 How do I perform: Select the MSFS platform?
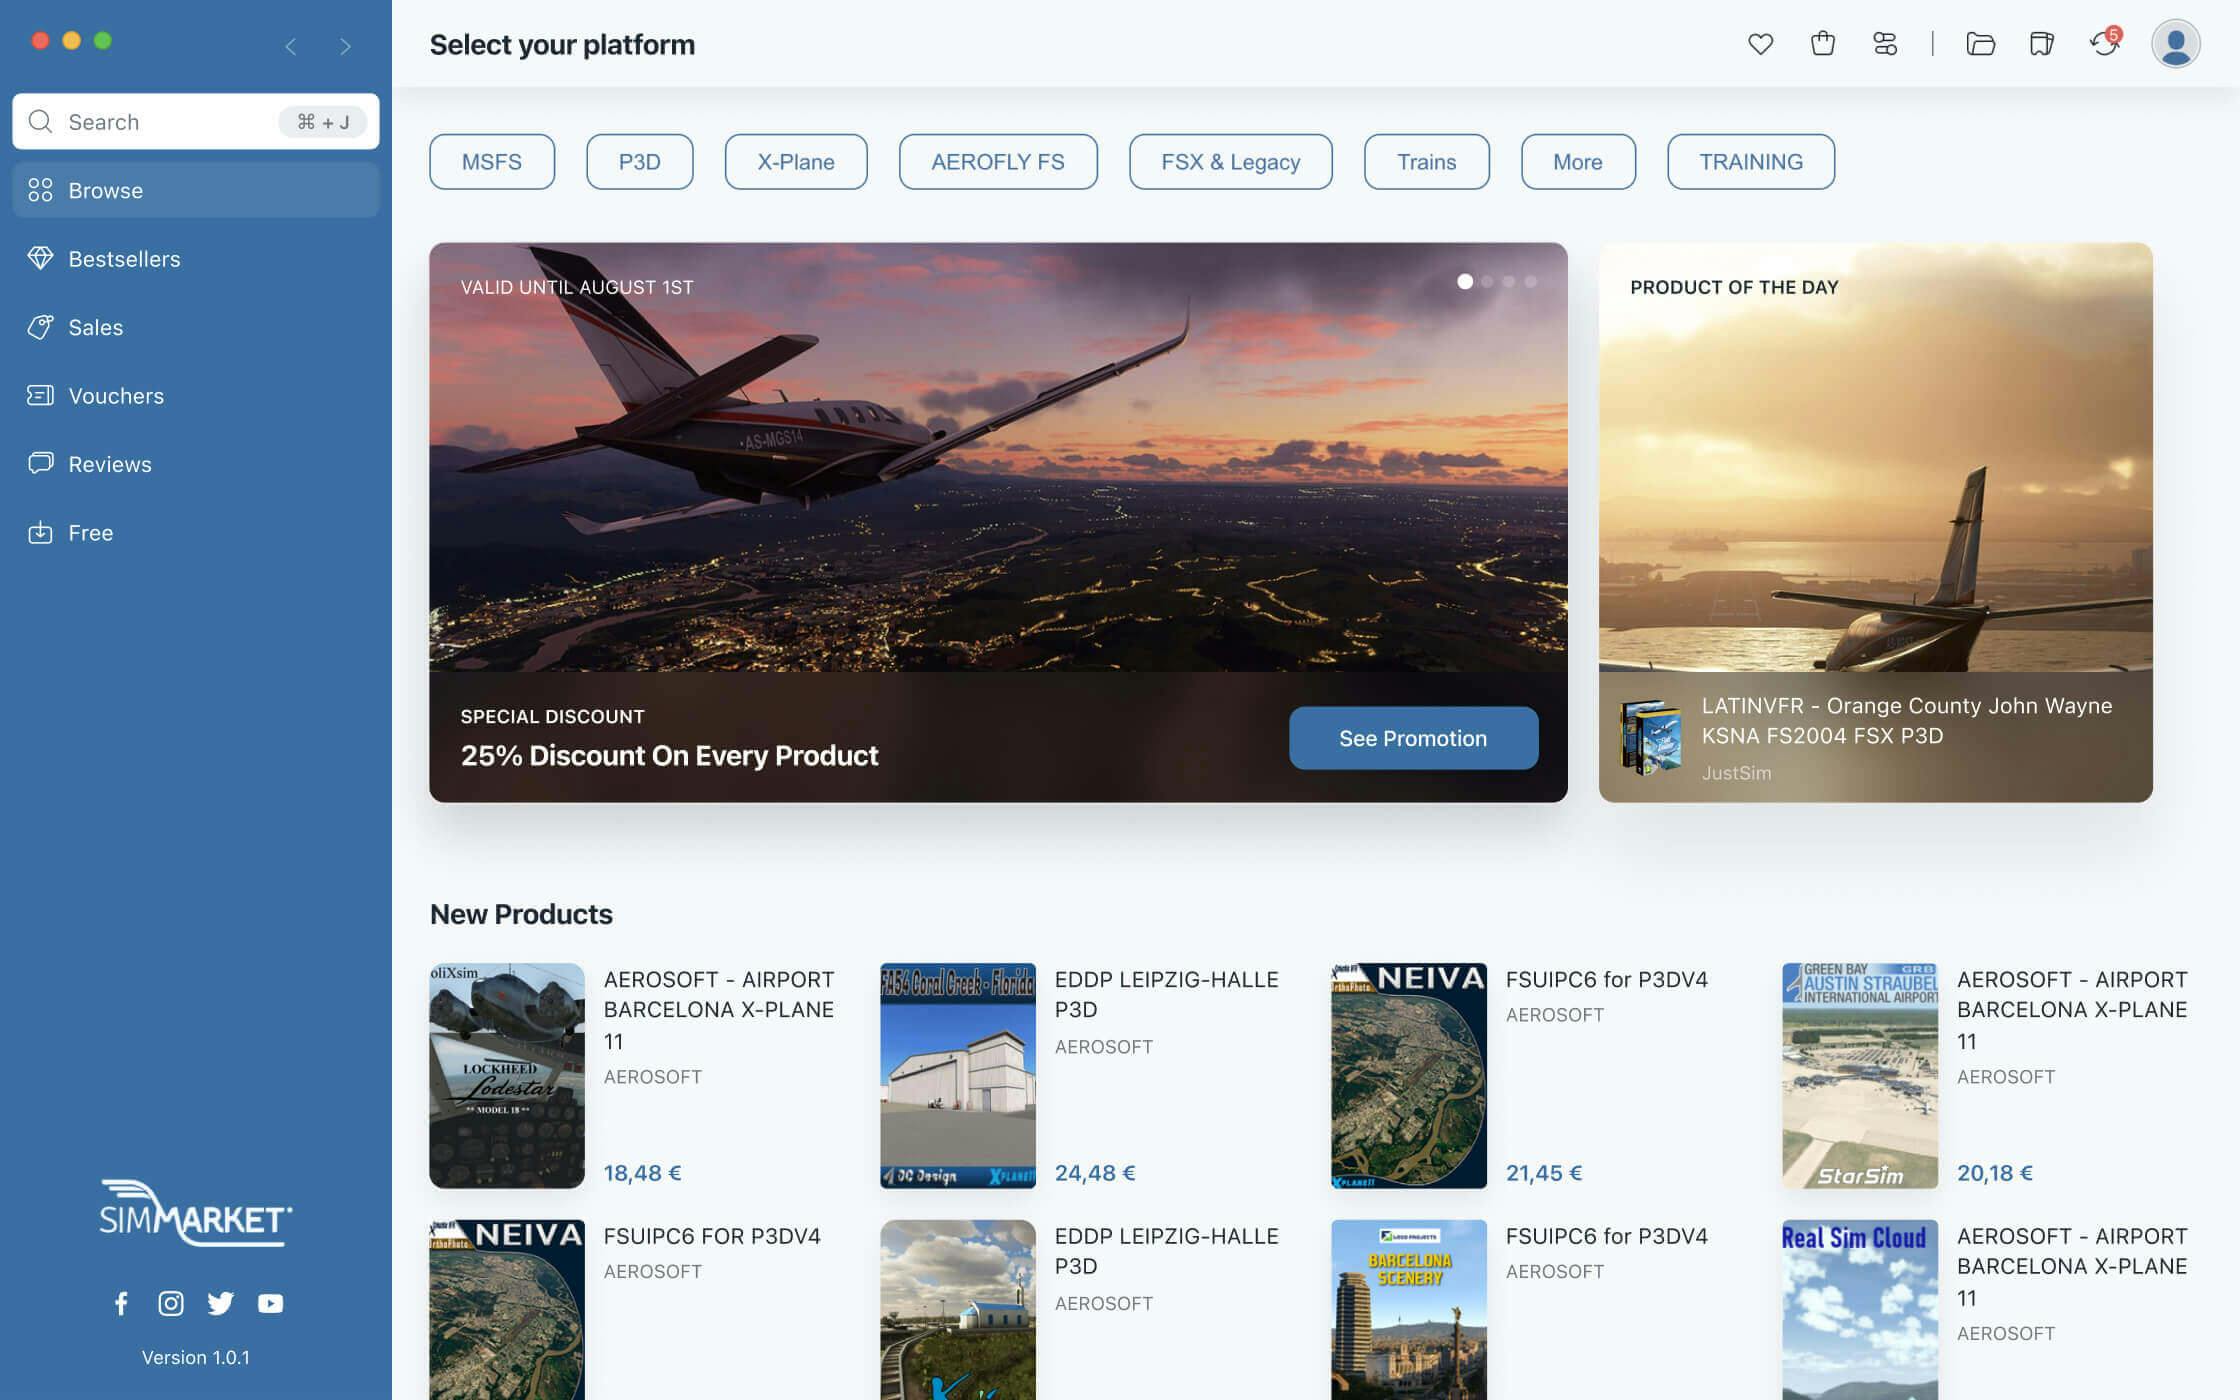click(491, 161)
